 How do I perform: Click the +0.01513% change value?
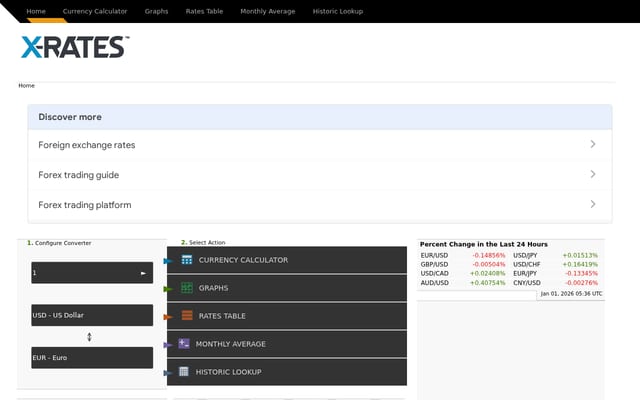pyautogui.click(x=580, y=256)
